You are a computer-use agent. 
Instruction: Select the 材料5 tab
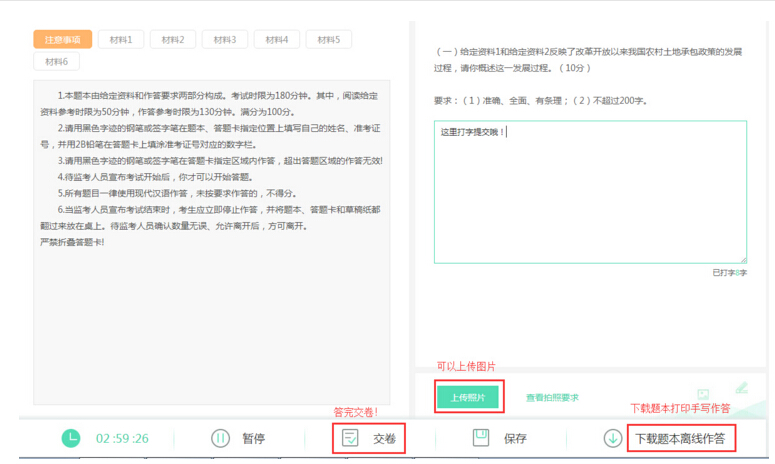click(328, 39)
